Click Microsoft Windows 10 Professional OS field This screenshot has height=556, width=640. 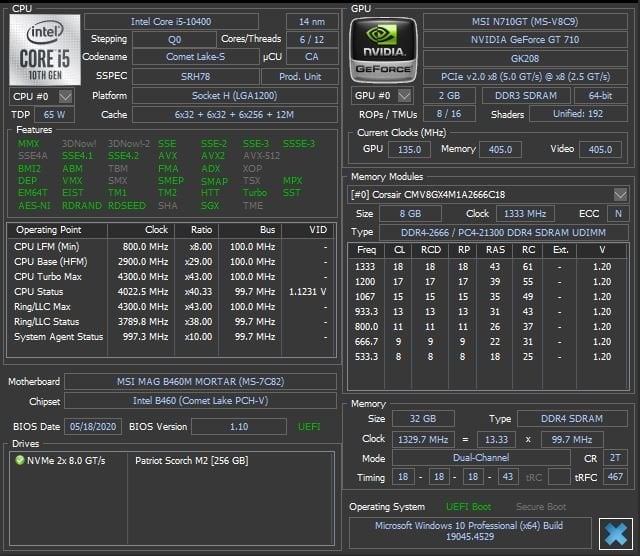click(x=469, y=531)
